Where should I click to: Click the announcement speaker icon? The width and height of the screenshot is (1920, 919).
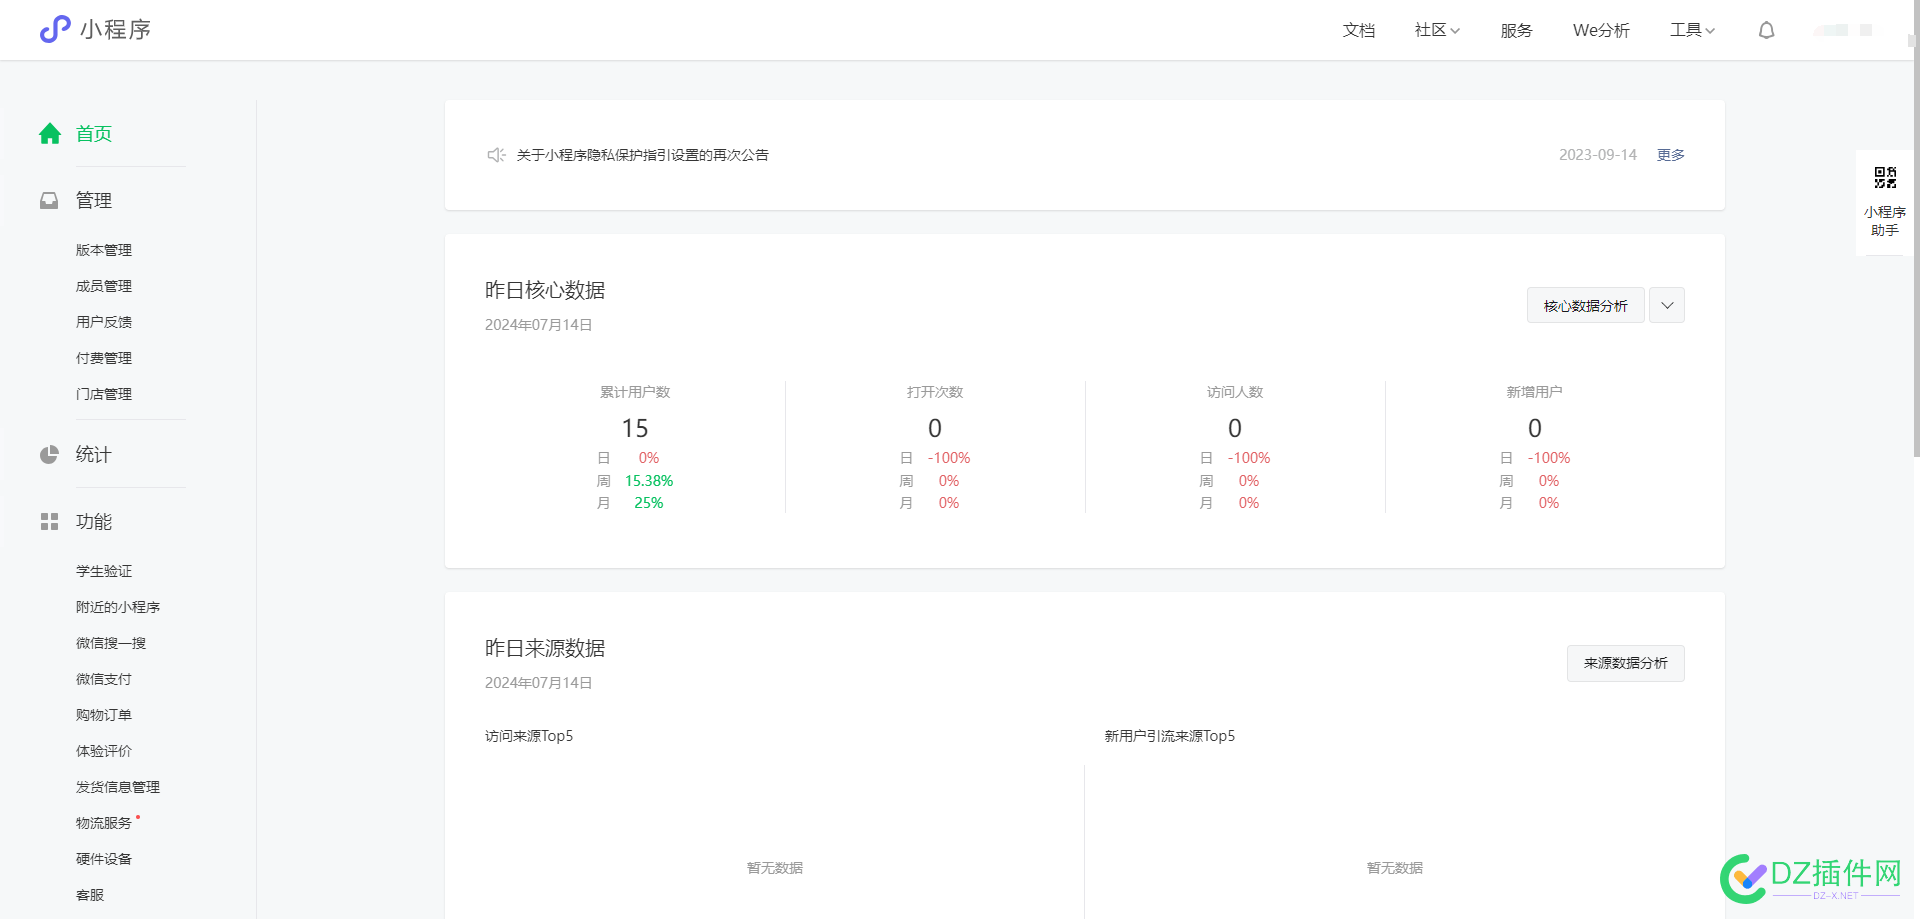tap(496, 155)
